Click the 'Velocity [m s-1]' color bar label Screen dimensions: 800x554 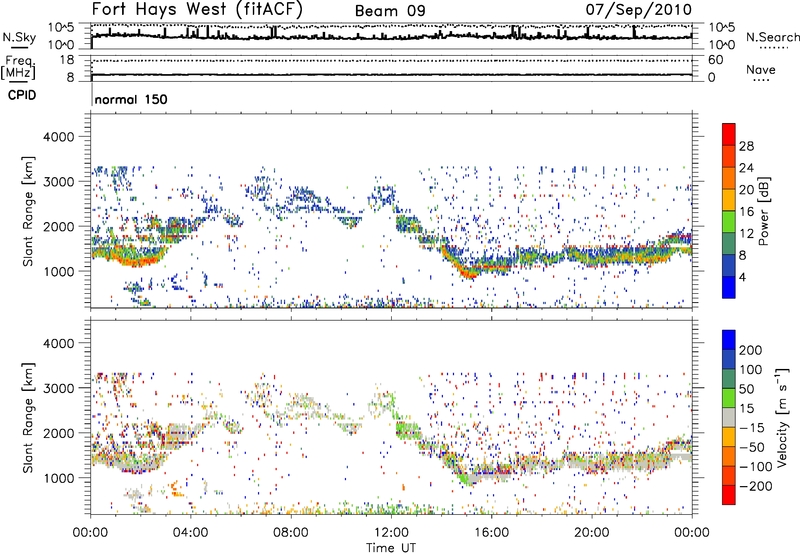[781, 417]
